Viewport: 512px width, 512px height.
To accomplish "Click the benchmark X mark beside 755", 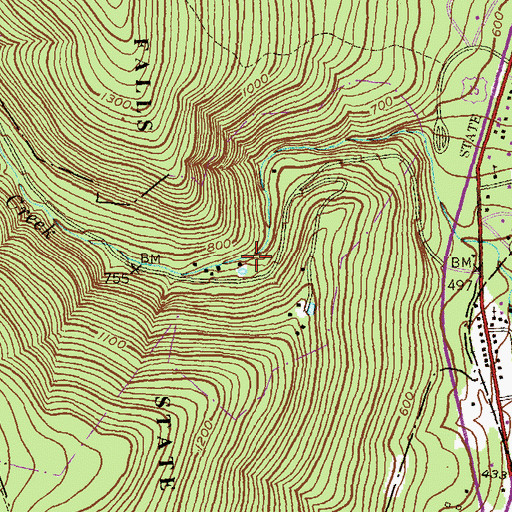I will (136, 269).
